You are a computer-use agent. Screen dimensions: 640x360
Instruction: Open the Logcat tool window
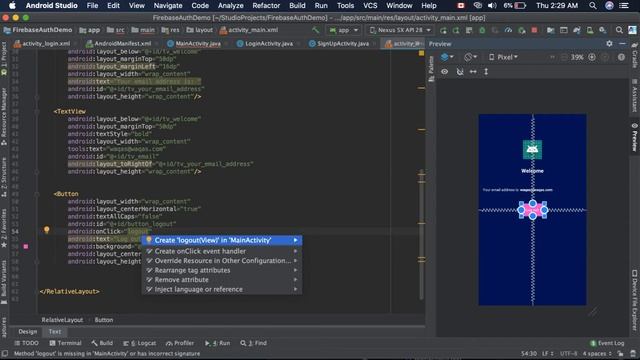(x=140, y=343)
